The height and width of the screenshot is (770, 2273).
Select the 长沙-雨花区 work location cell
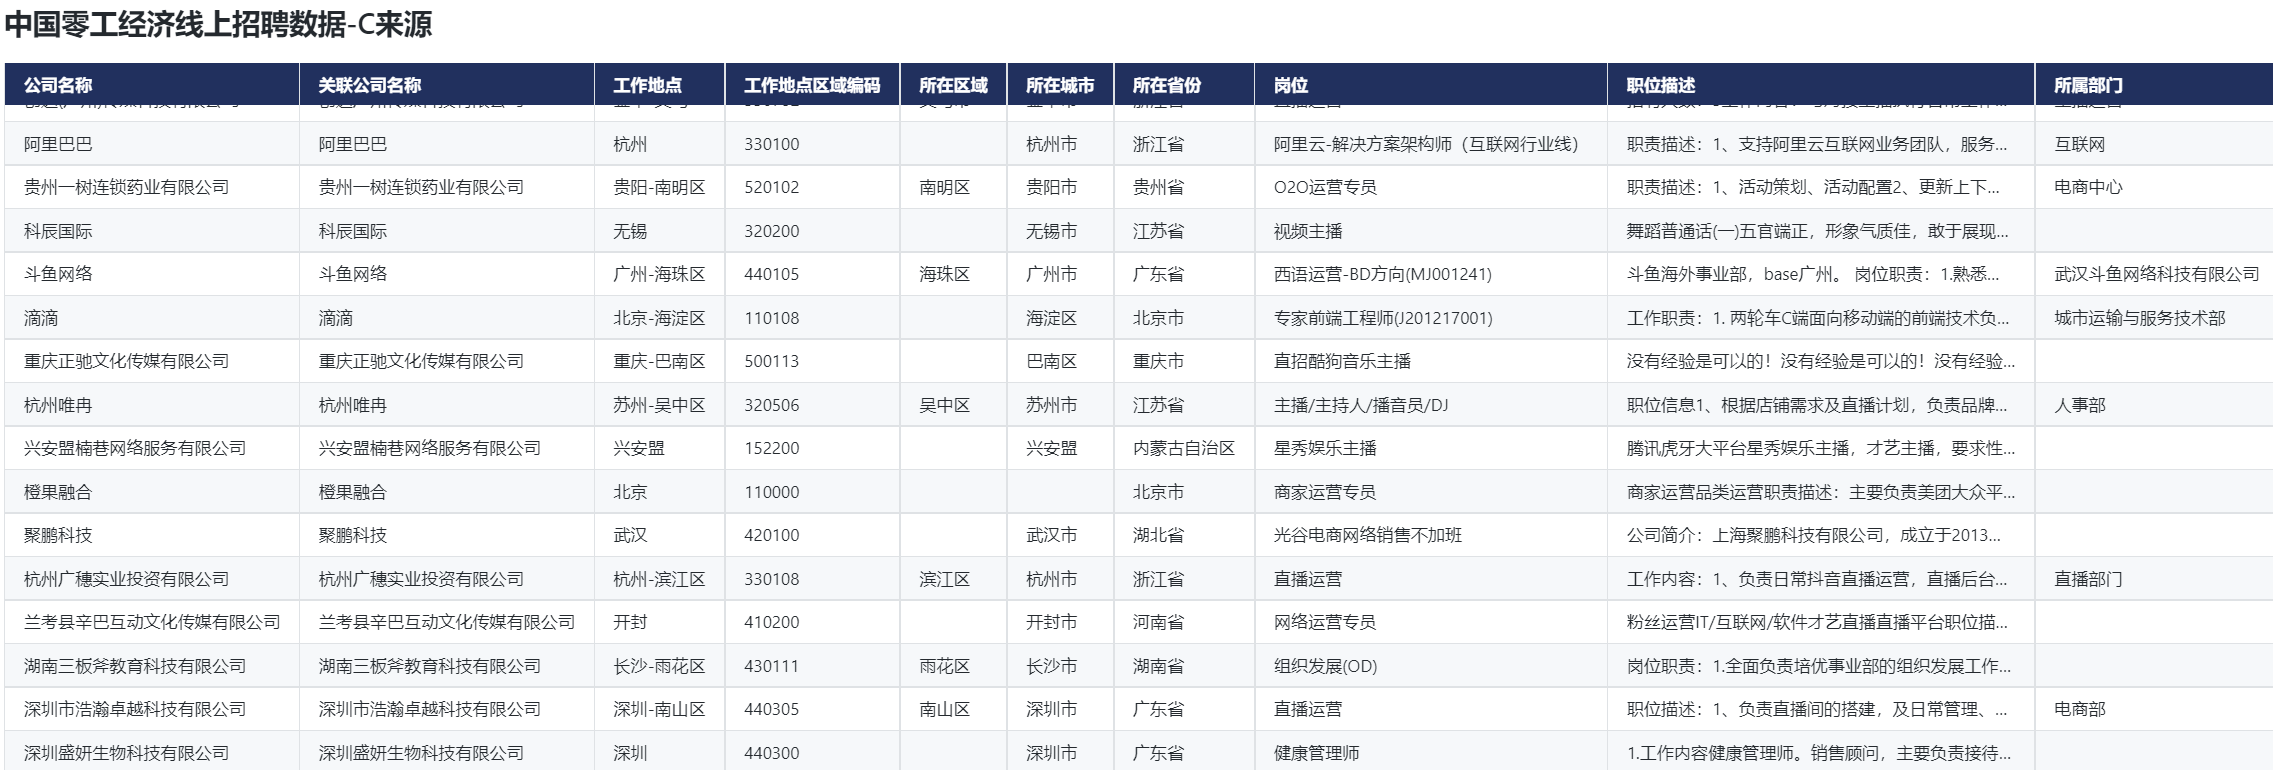point(659,666)
